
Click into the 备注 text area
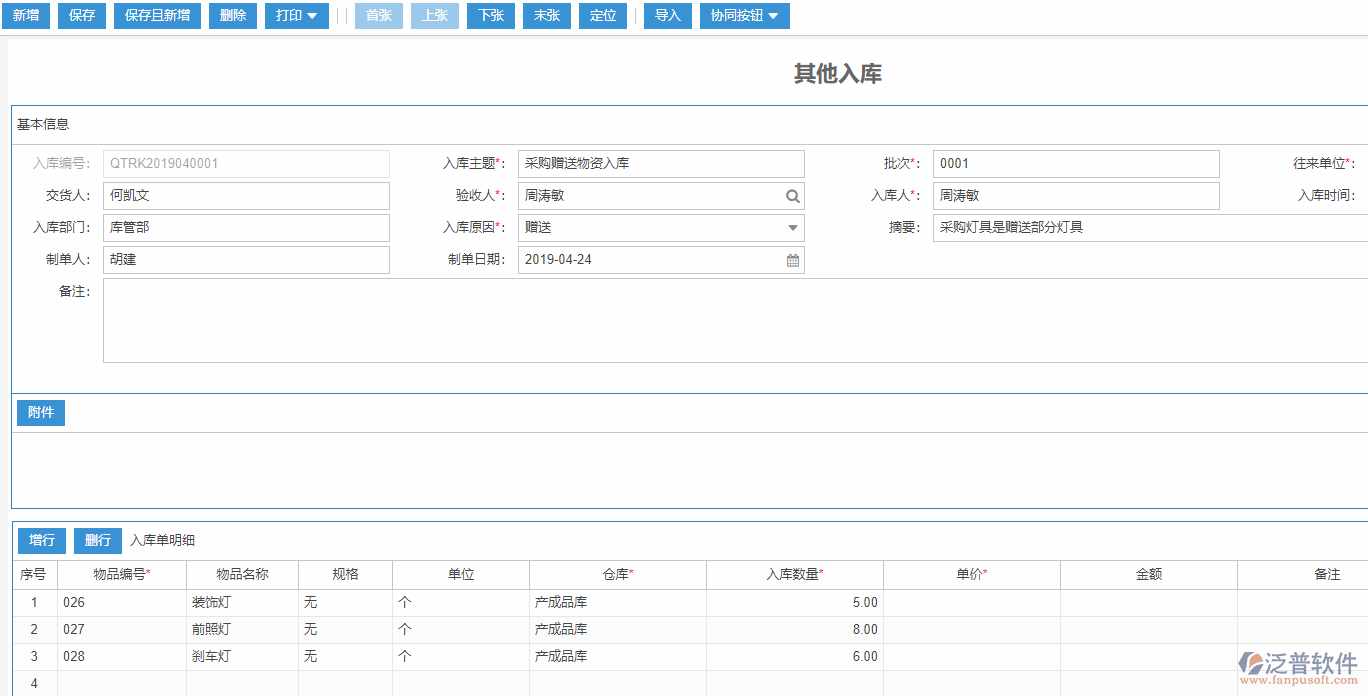[700, 320]
